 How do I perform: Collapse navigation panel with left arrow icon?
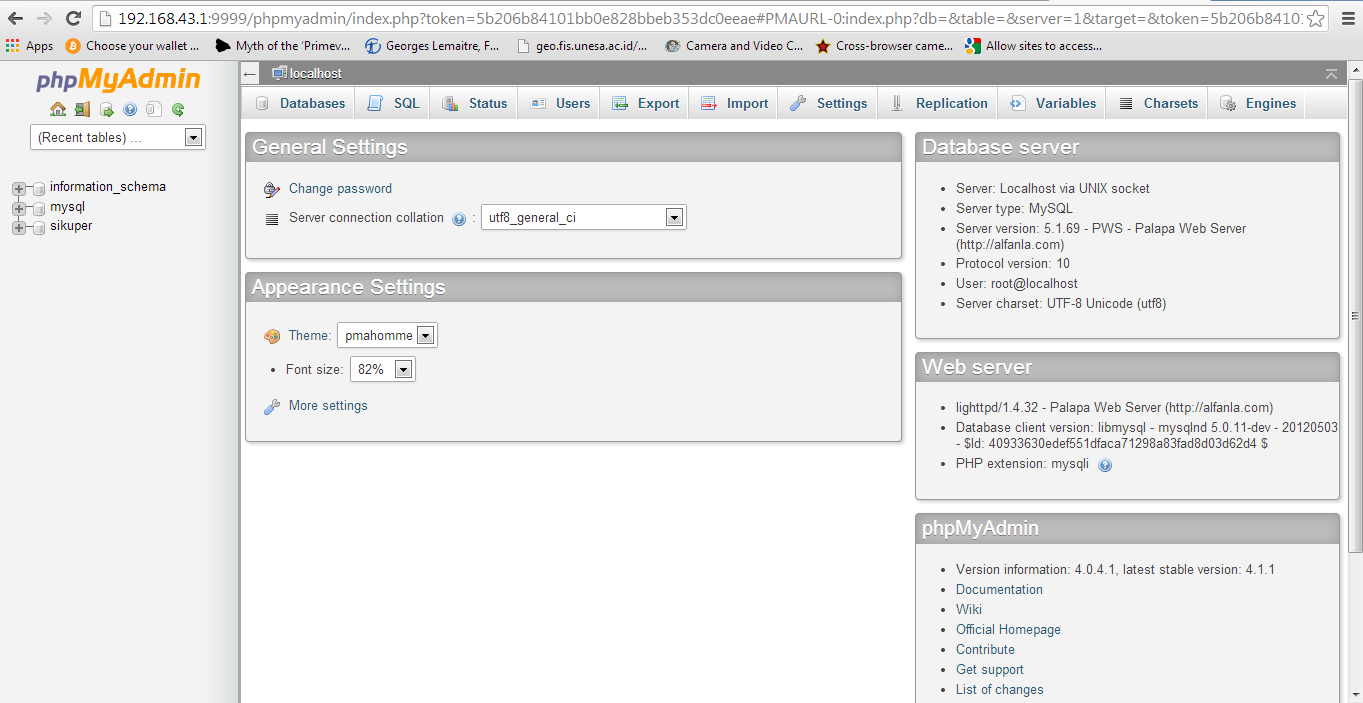(x=250, y=73)
